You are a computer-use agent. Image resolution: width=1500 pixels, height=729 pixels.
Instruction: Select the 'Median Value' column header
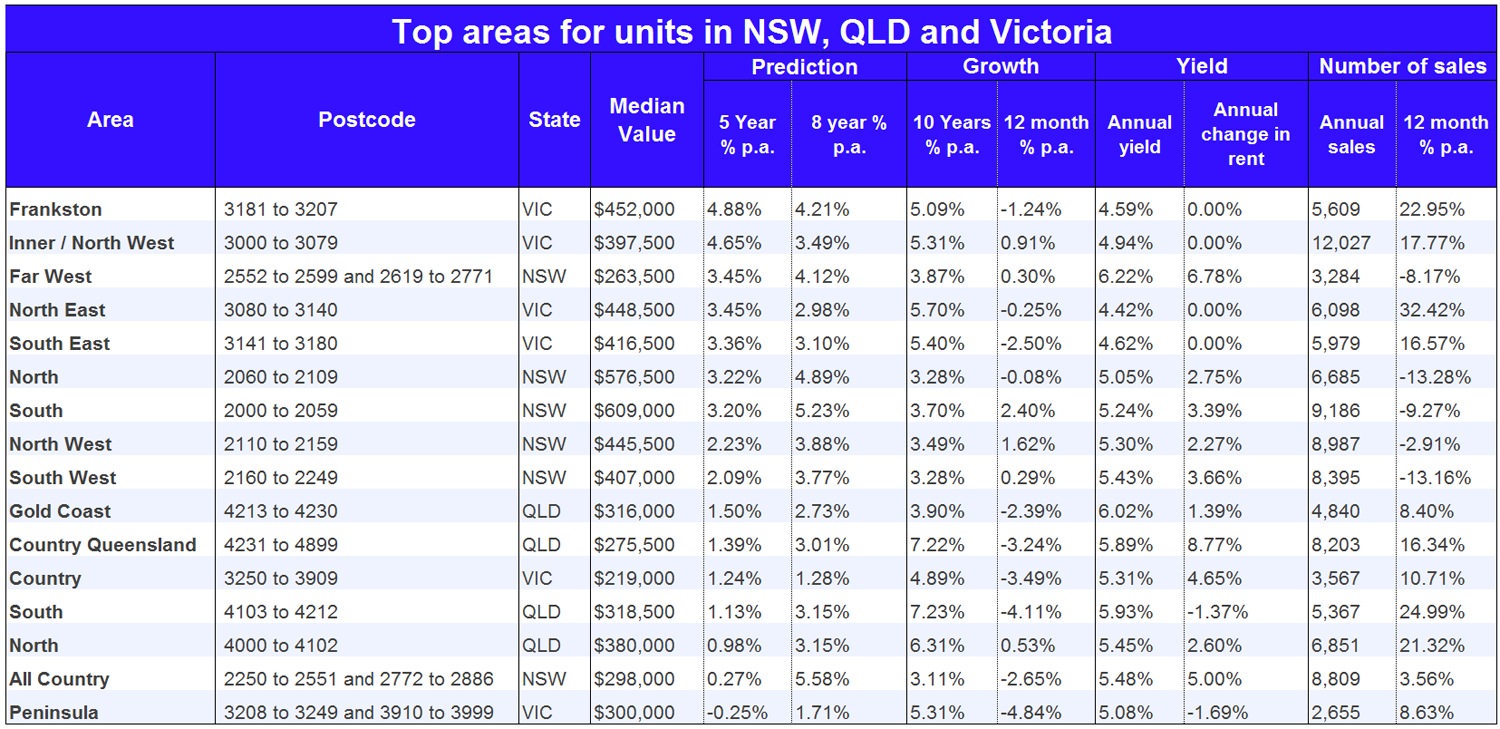click(647, 120)
